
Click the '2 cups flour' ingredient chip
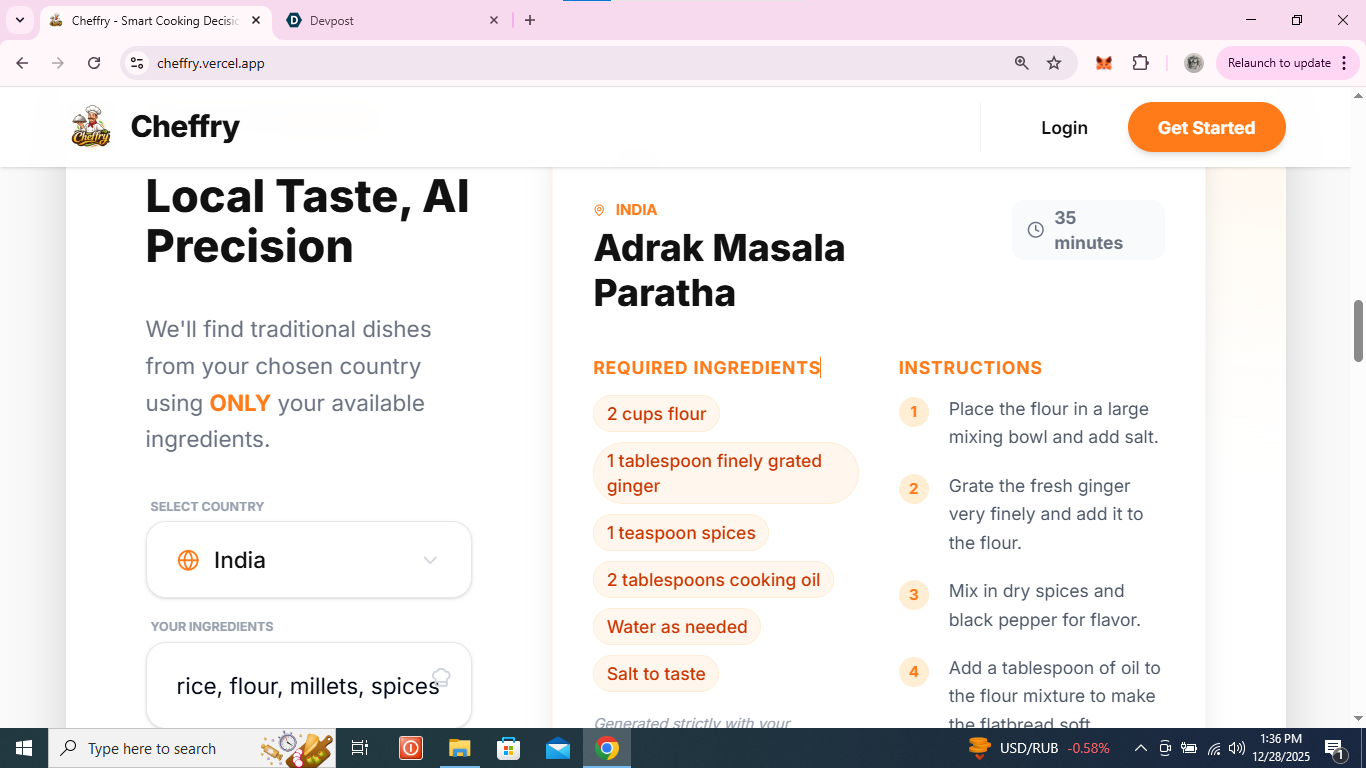pyautogui.click(x=656, y=414)
